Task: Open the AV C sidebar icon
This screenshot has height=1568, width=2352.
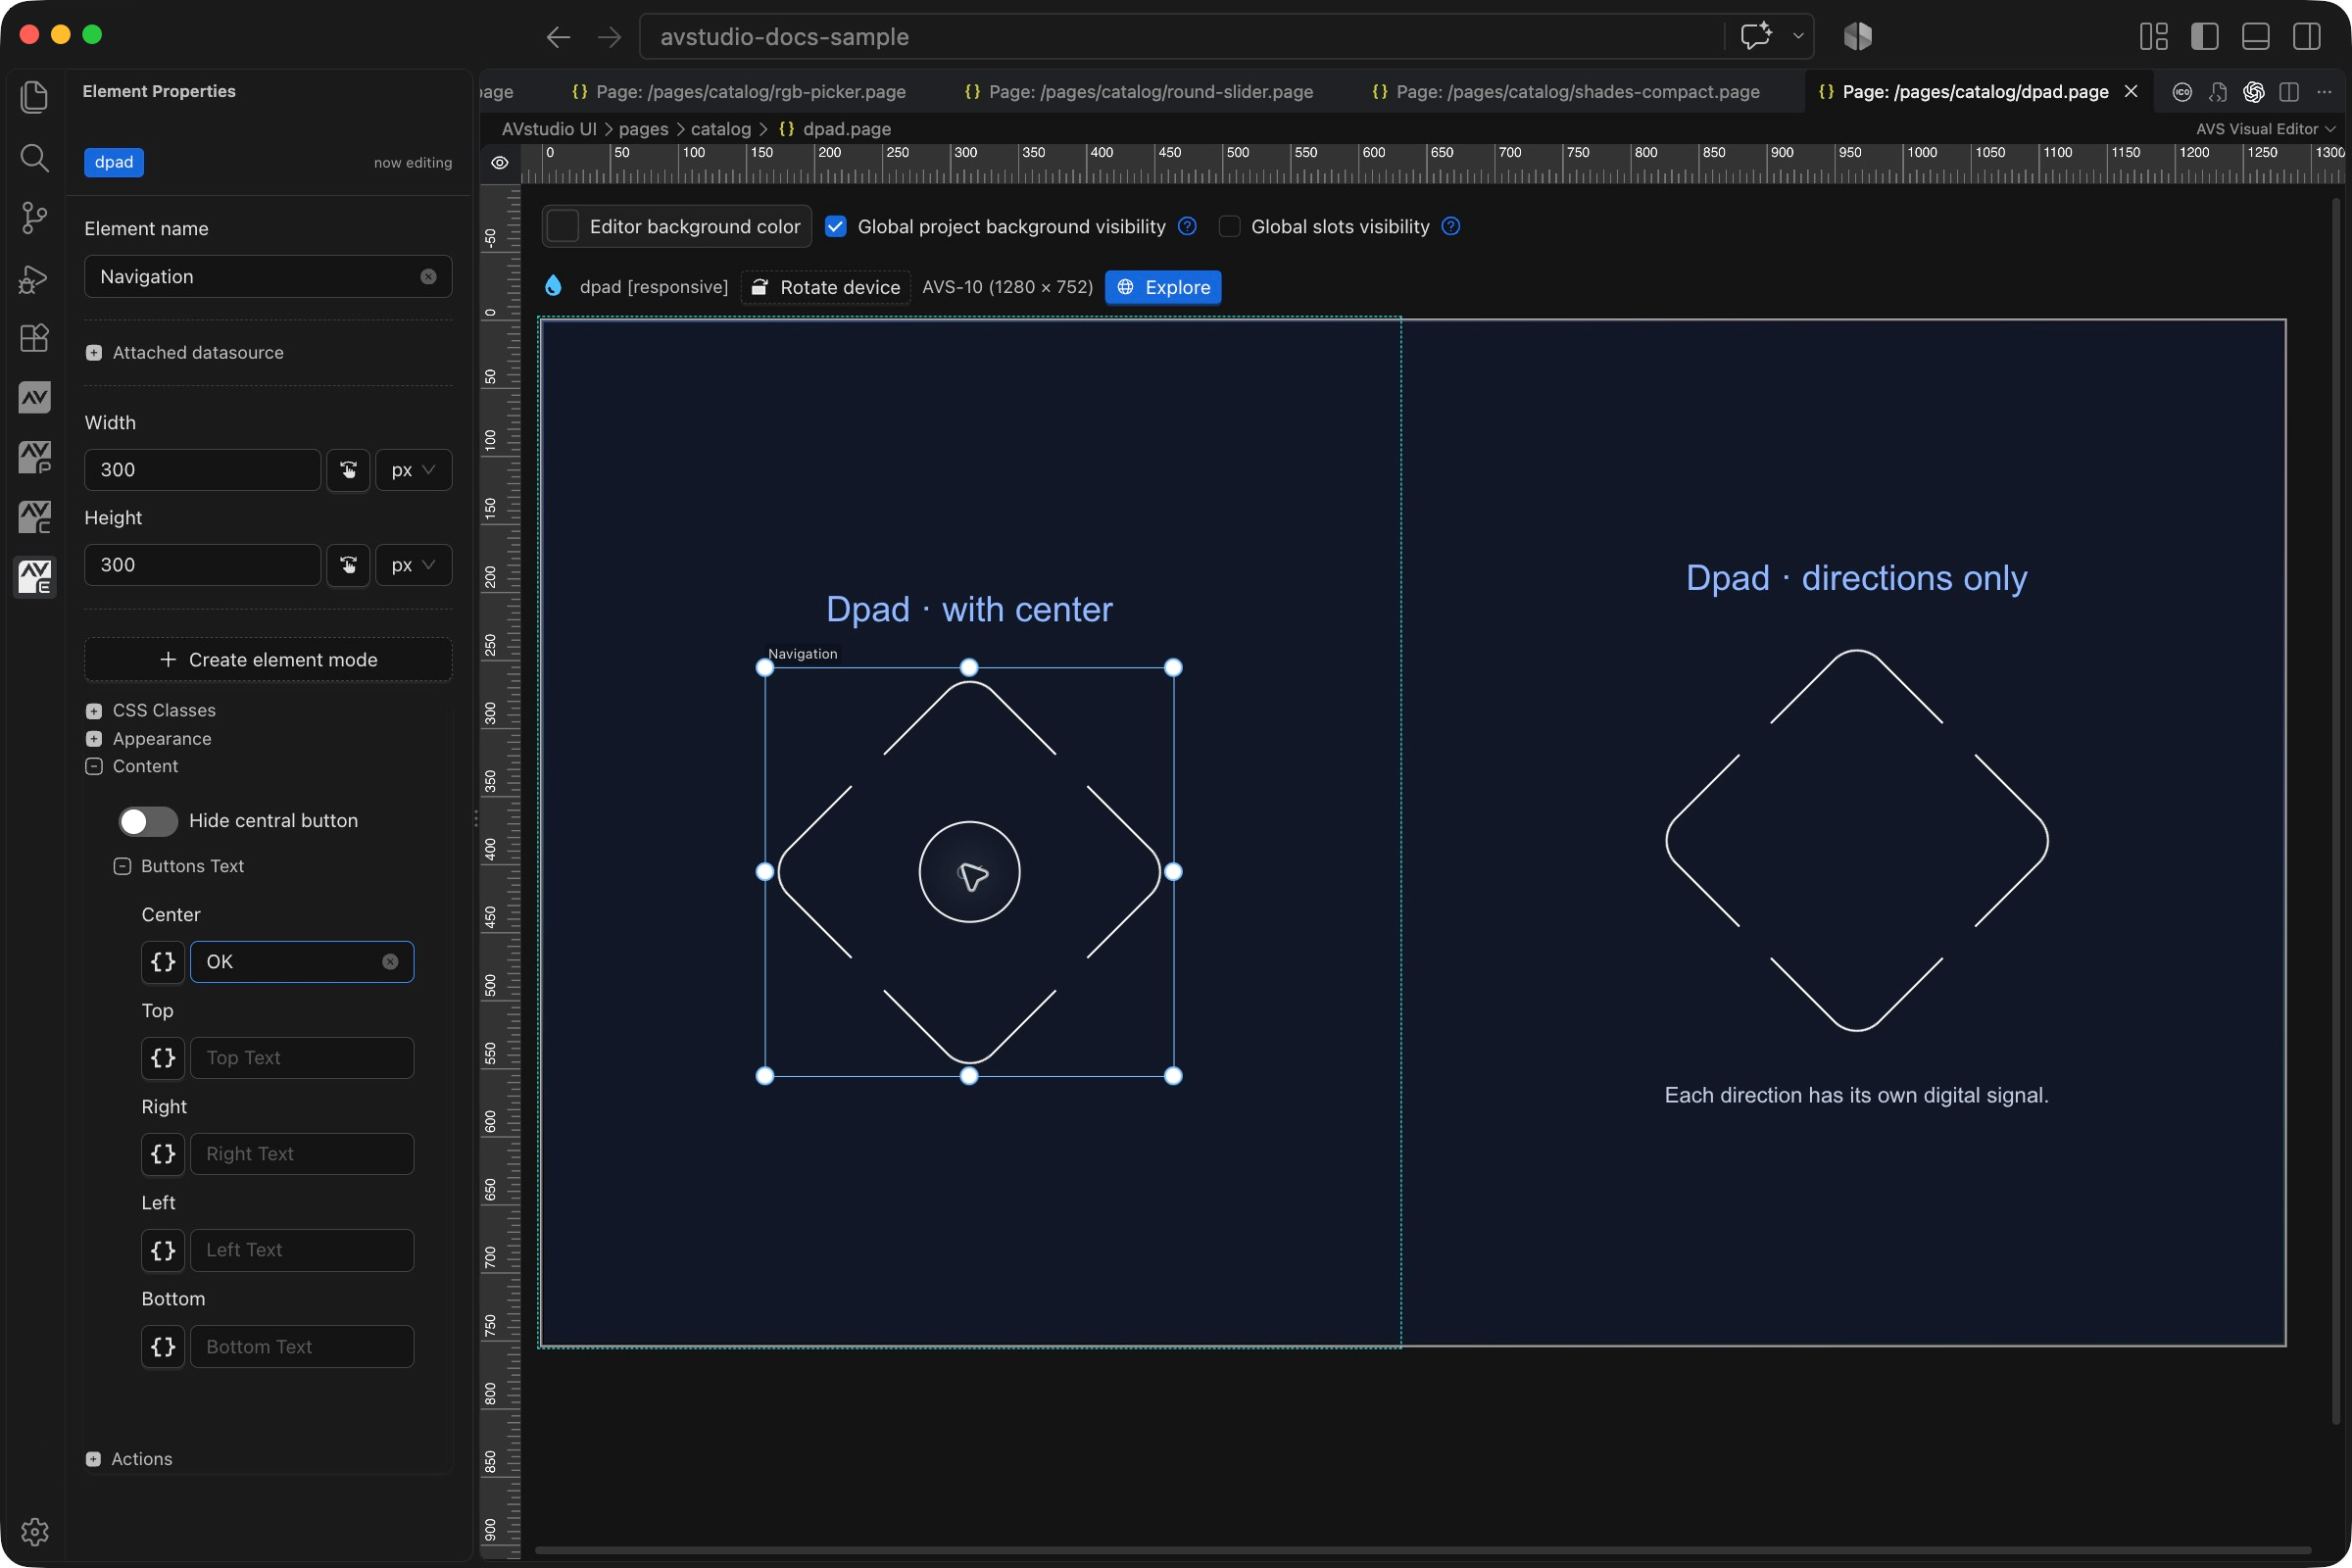Action: pos(34,518)
